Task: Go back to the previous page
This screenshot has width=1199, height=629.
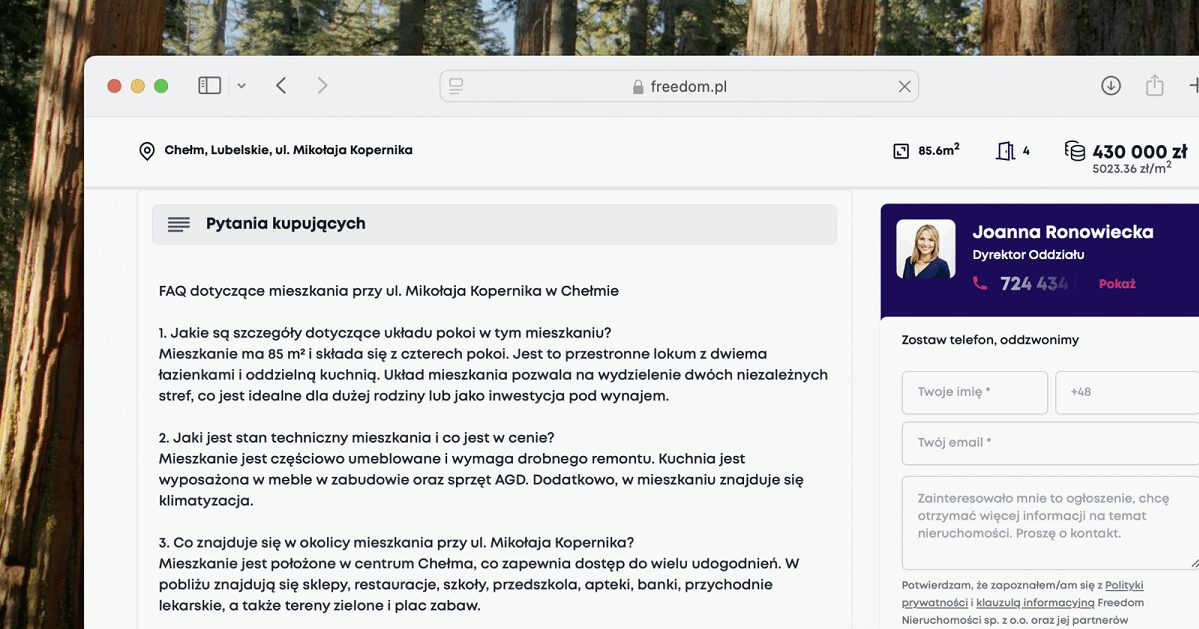Action: click(281, 86)
